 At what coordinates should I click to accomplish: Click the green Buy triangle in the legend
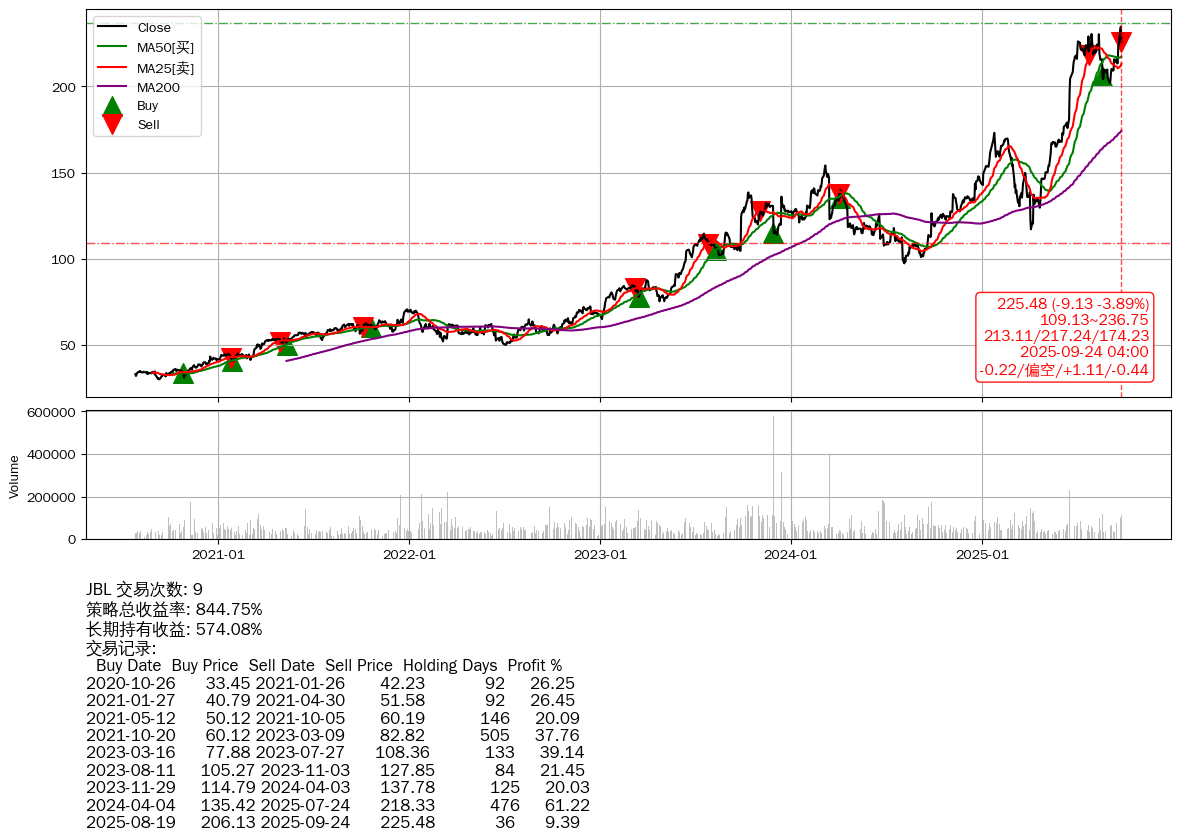(x=113, y=106)
